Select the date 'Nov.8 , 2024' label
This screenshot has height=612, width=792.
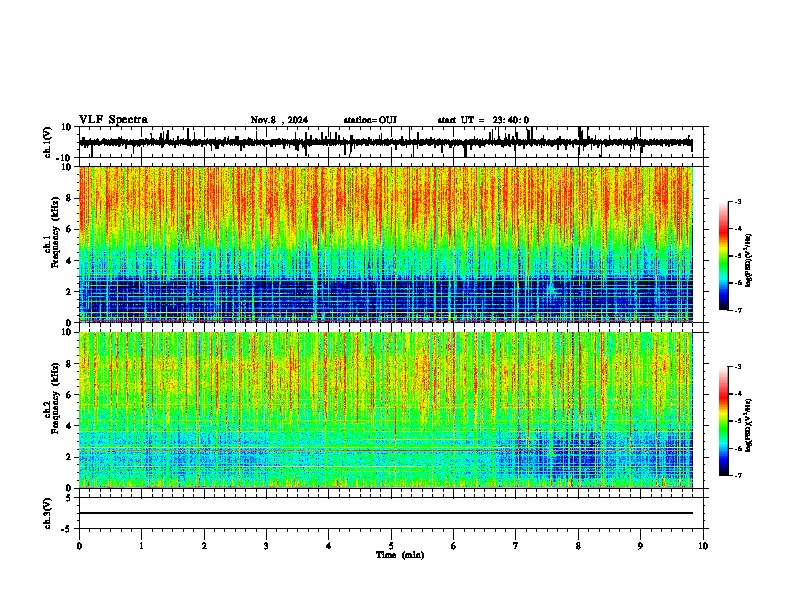coord(279,120)
